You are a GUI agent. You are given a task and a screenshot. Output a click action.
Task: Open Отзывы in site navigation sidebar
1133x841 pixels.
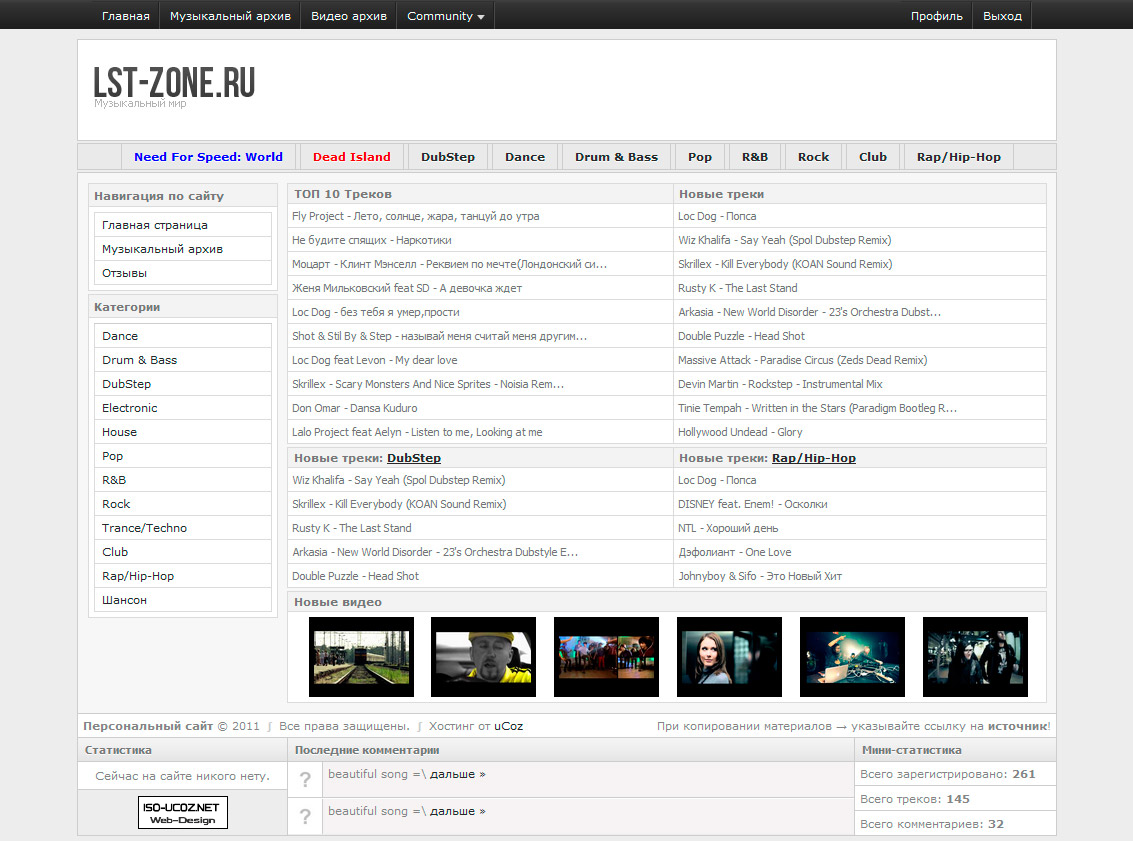pyautogui.click(x=124, y=273)
